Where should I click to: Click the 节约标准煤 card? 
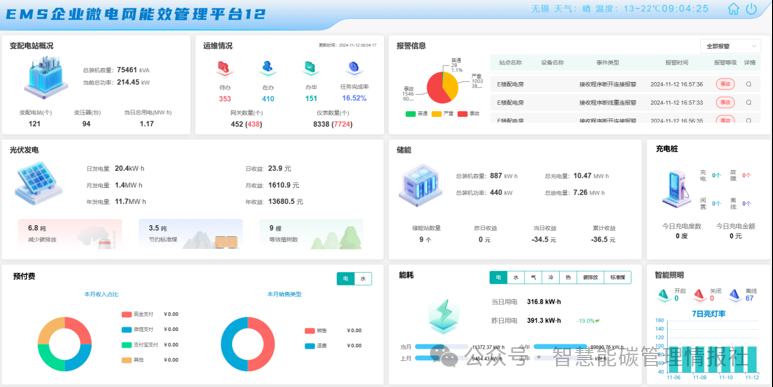(191, 234)
